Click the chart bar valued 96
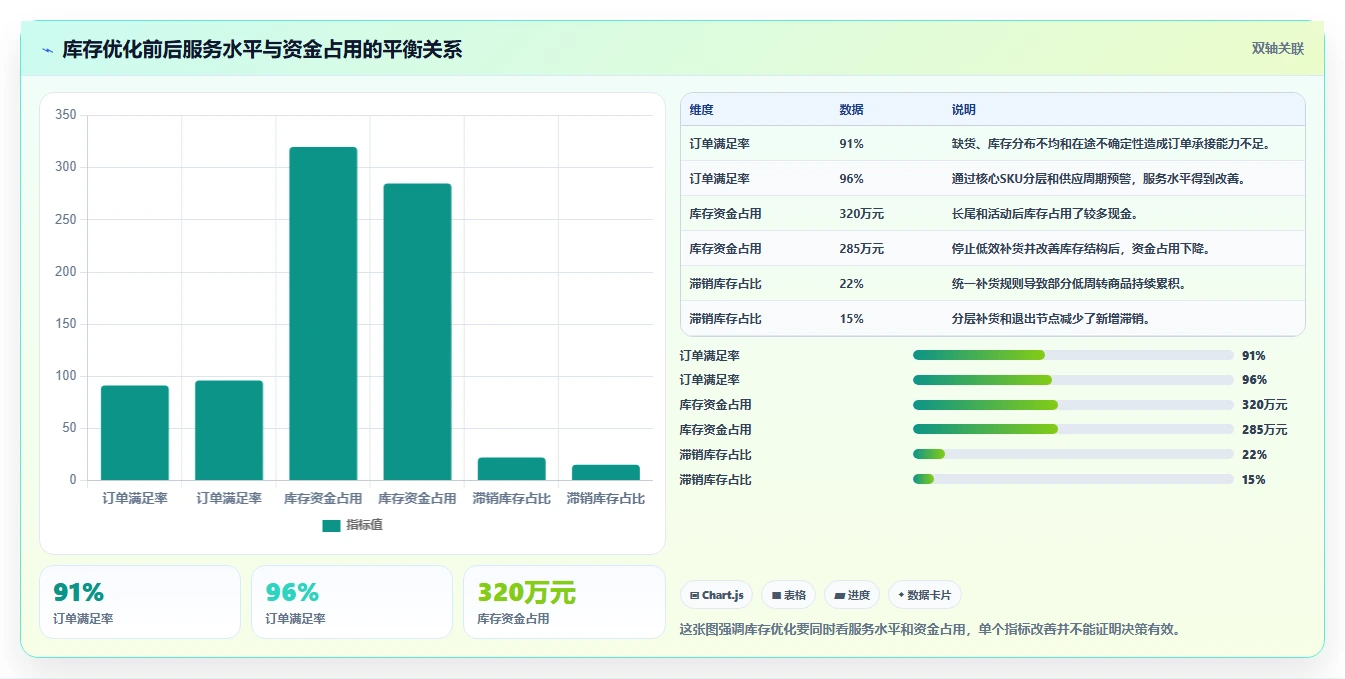 [229, 430]
